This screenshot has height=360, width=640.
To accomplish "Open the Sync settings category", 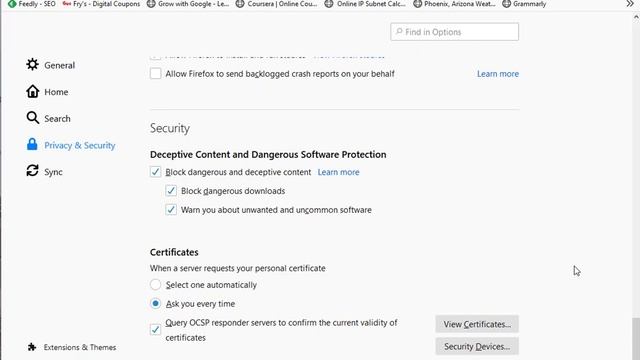I will (x=53, y=172).
